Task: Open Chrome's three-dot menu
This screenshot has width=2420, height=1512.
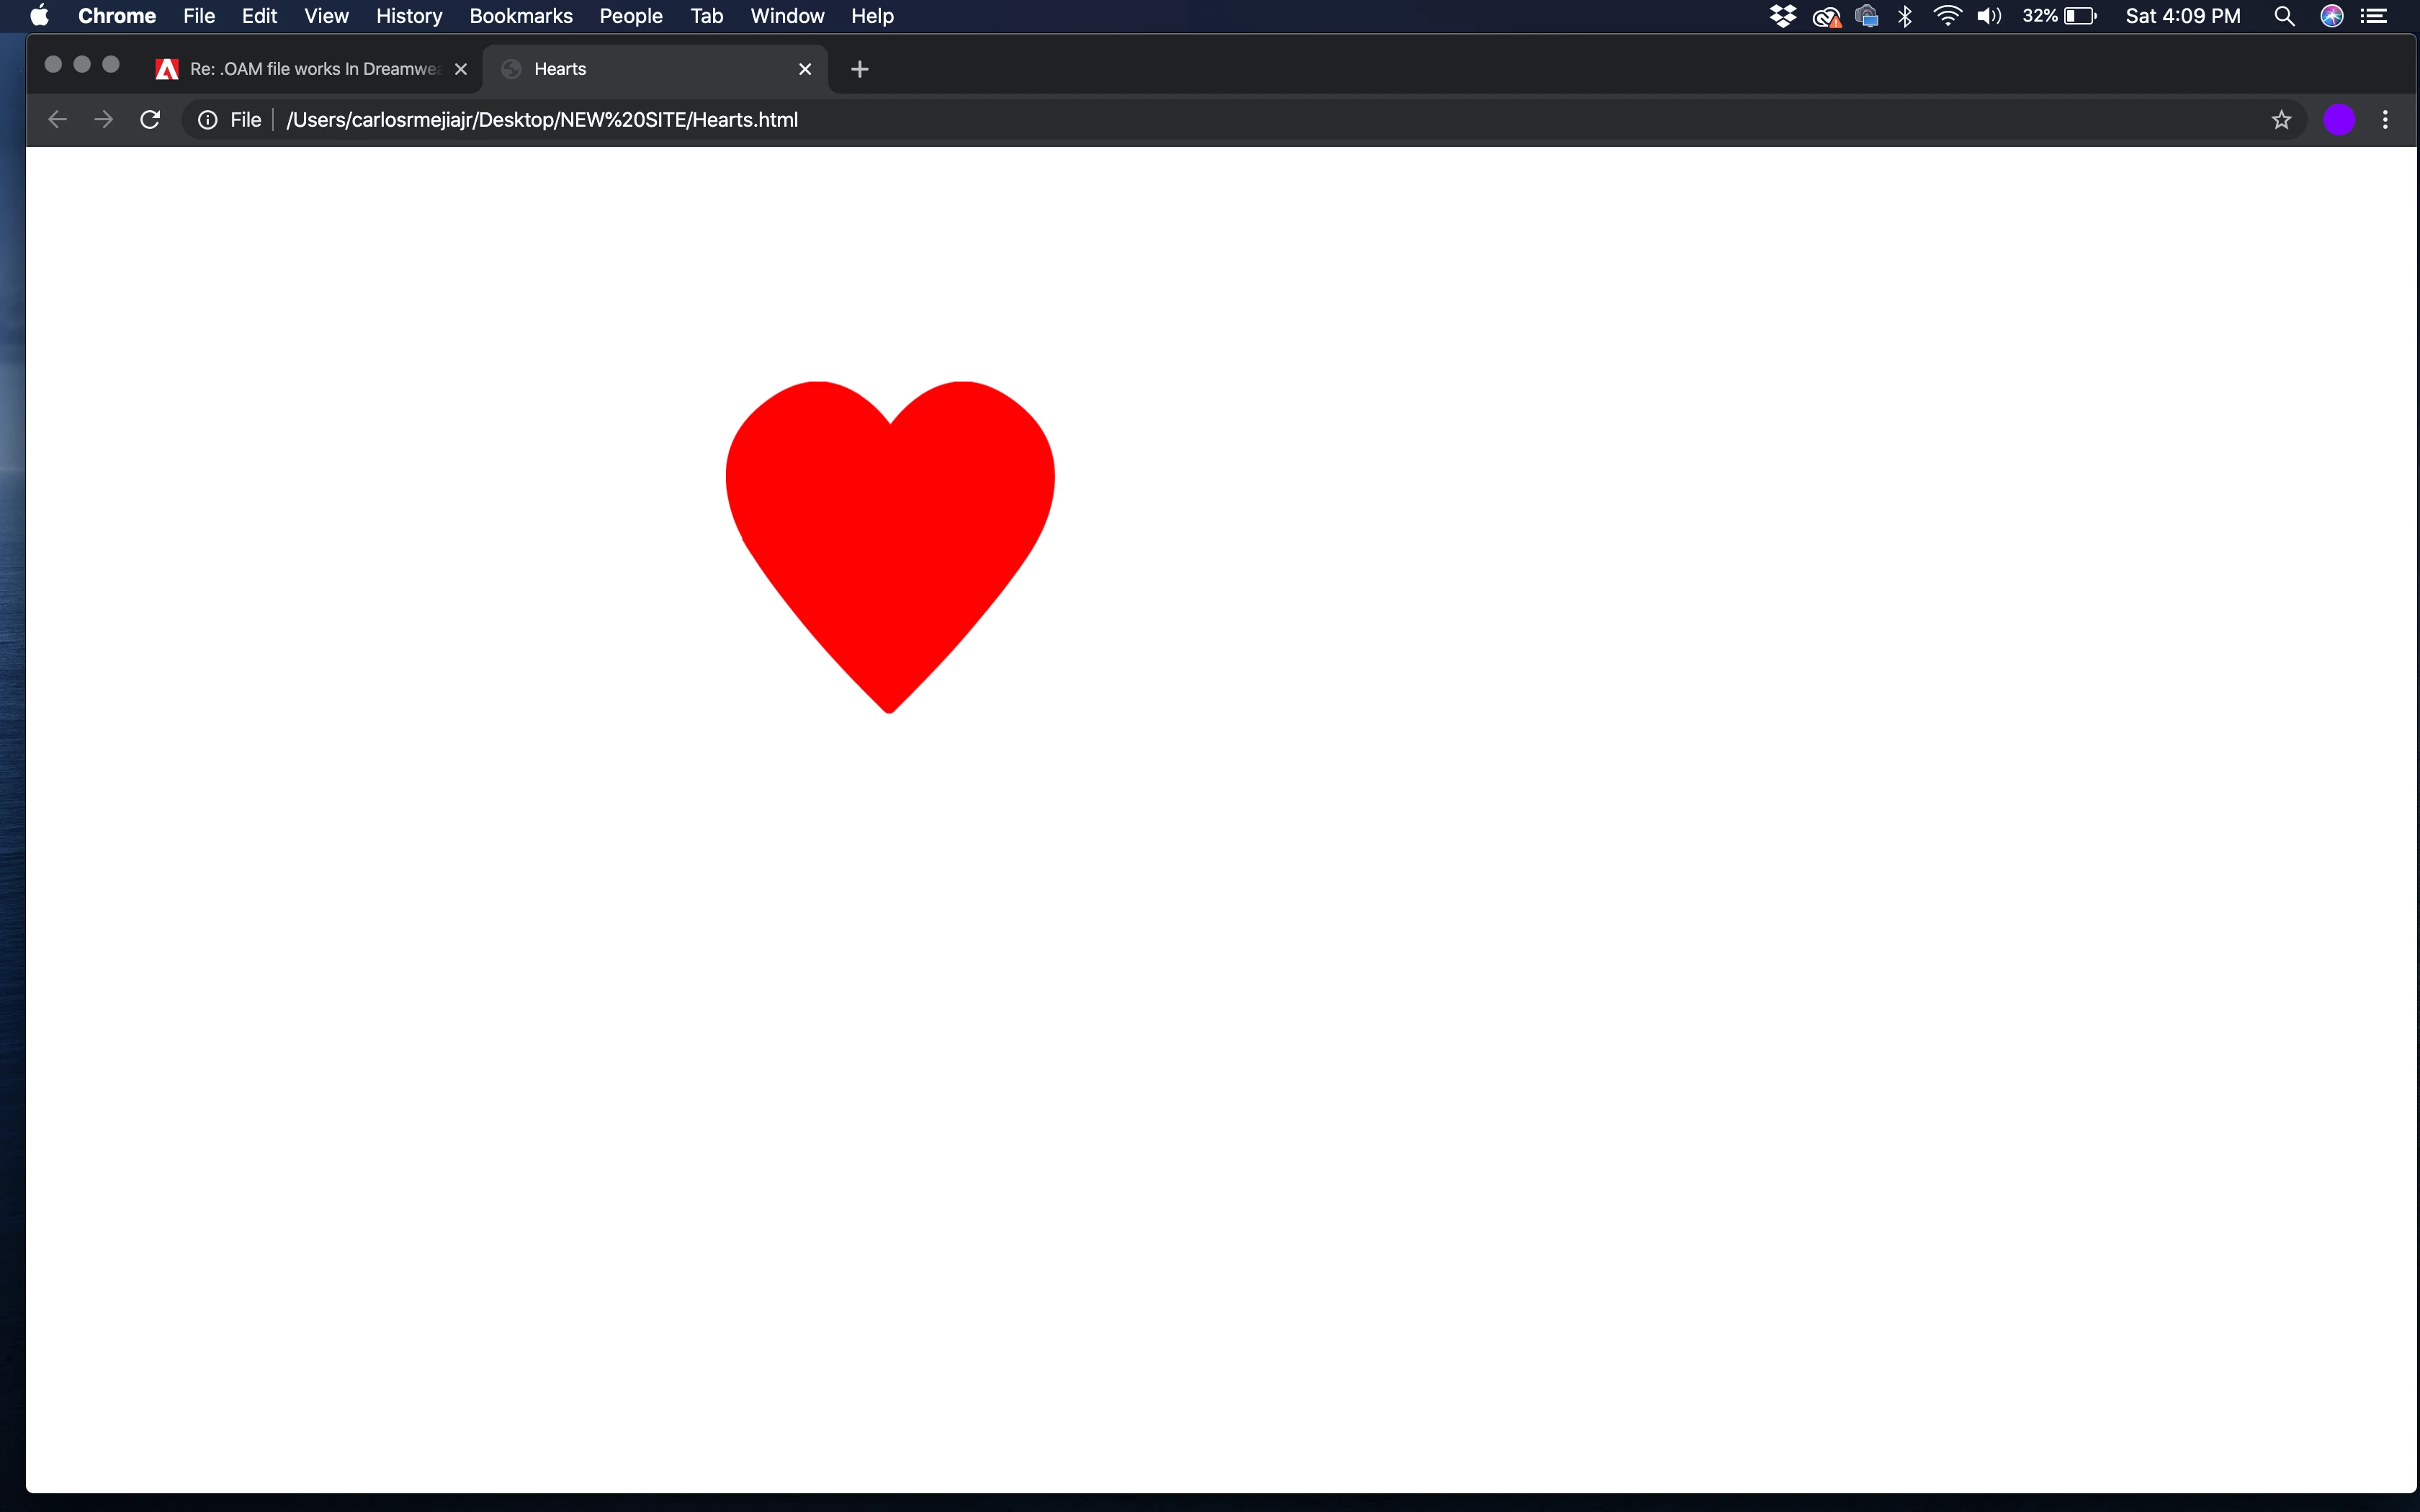Action: (2385, 120)
